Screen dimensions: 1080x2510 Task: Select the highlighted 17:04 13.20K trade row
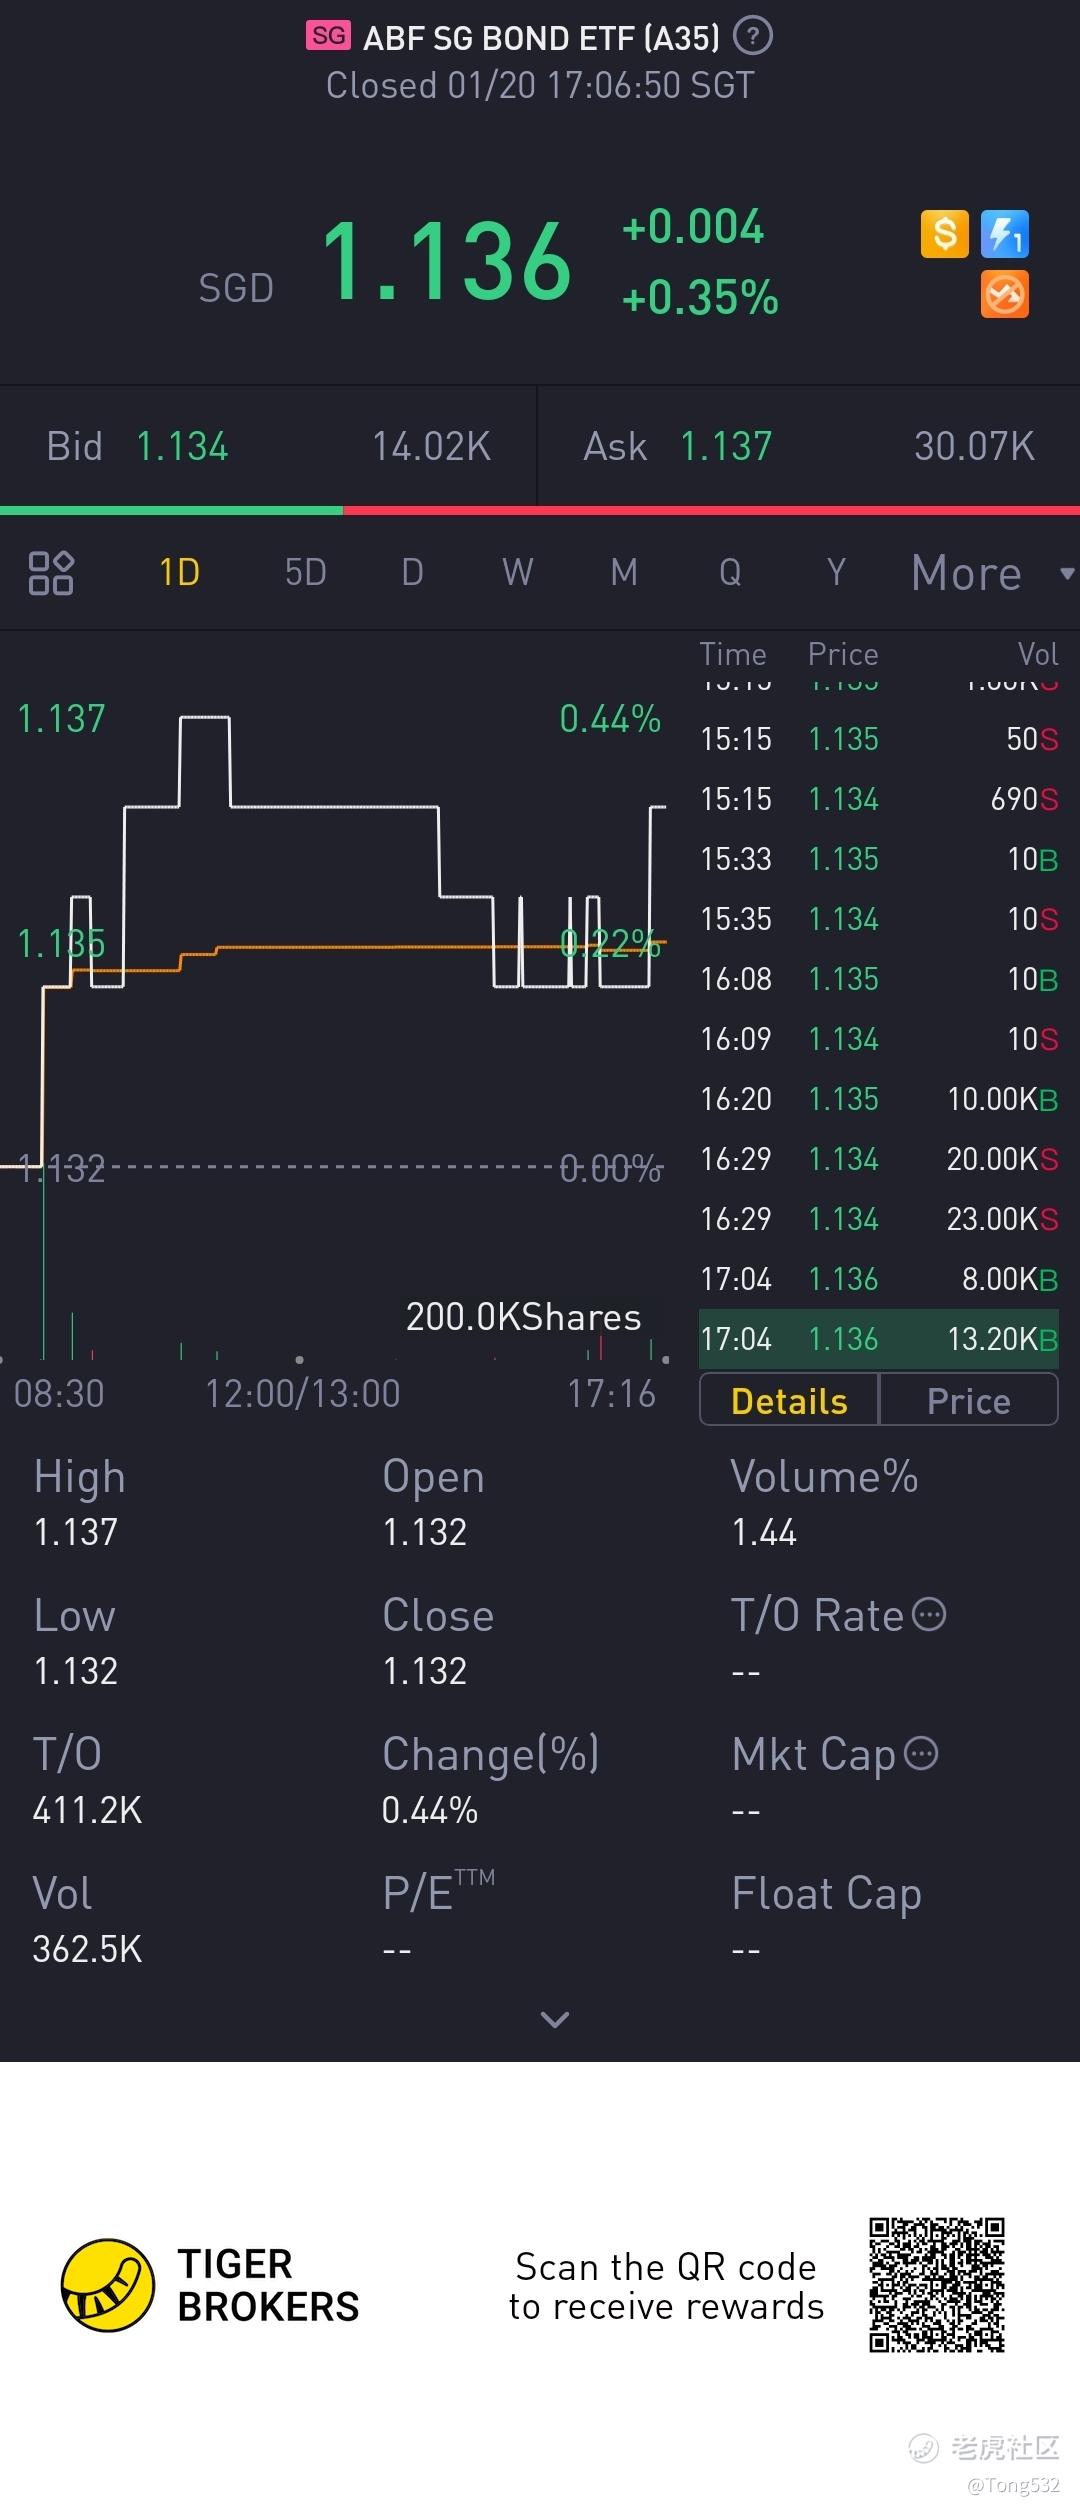[879, 1339]
